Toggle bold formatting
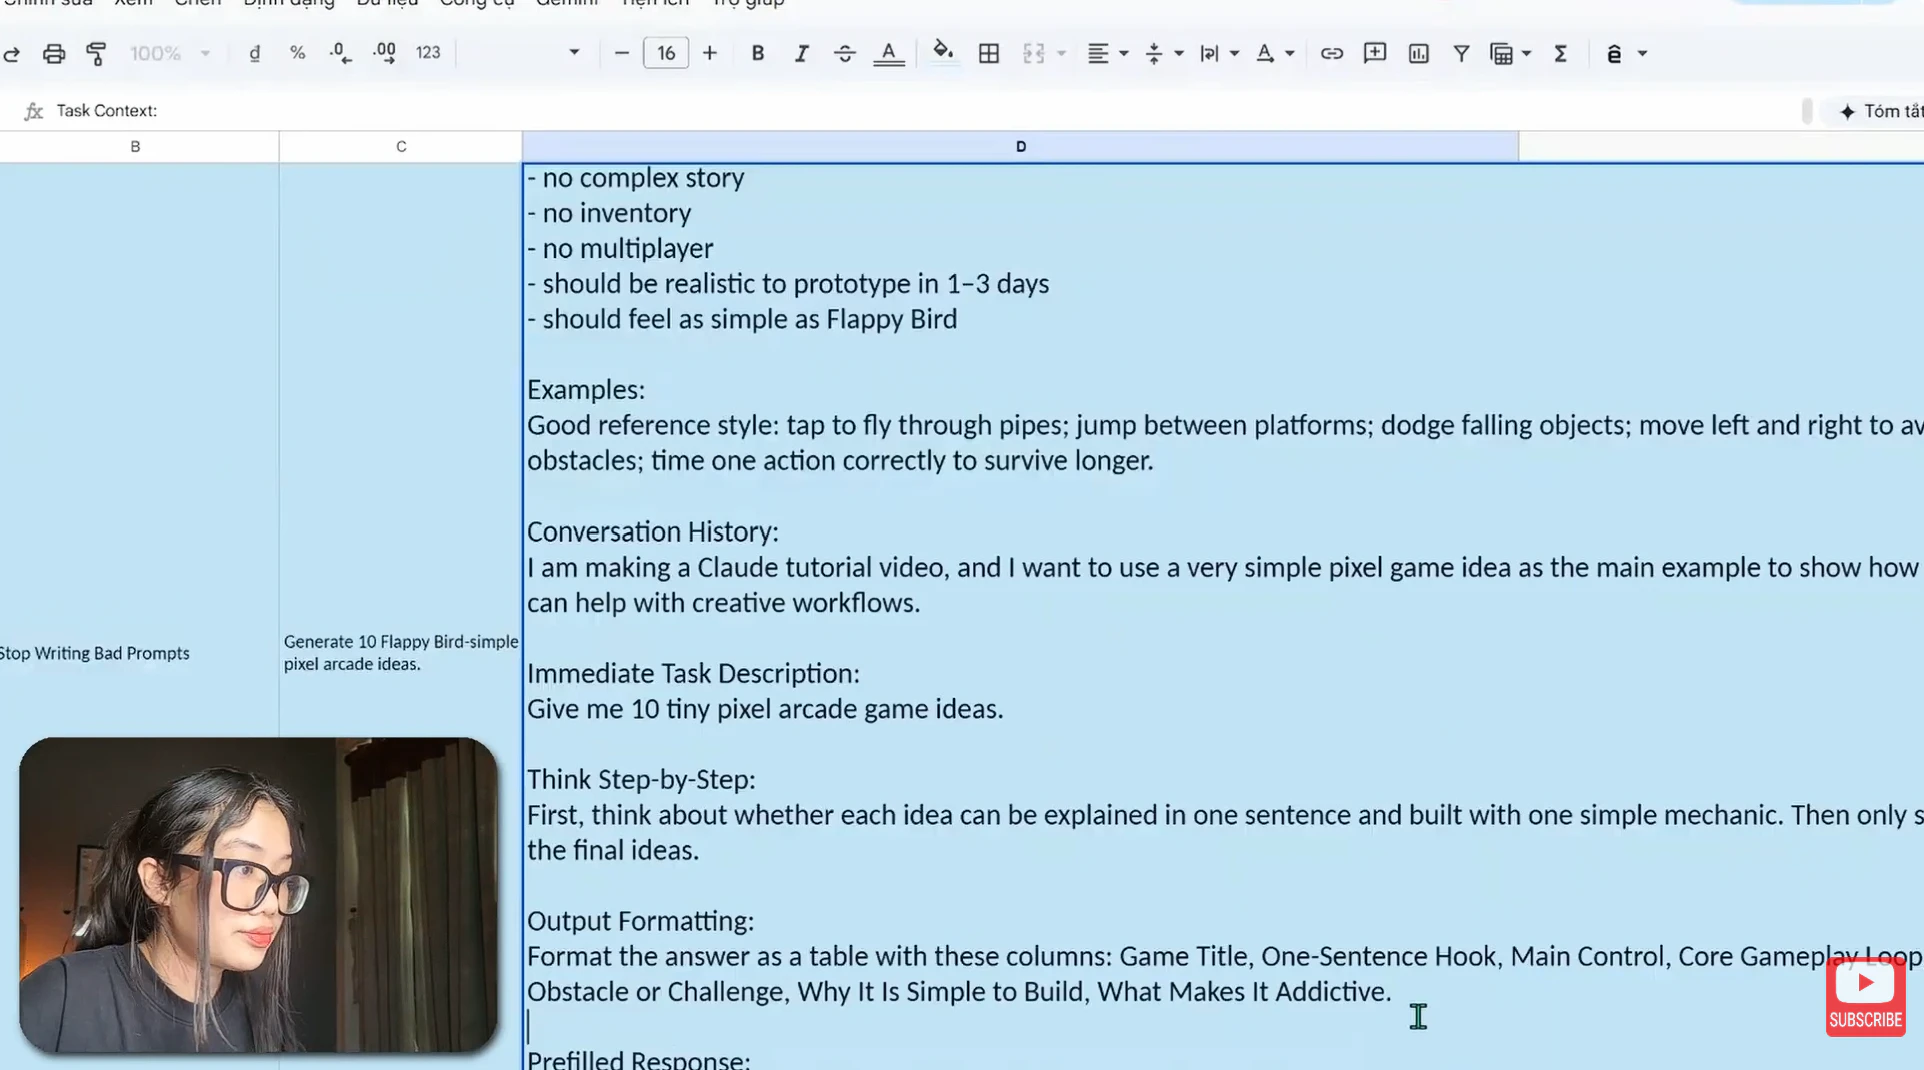1924x1070 pixels. pos(757,54)
